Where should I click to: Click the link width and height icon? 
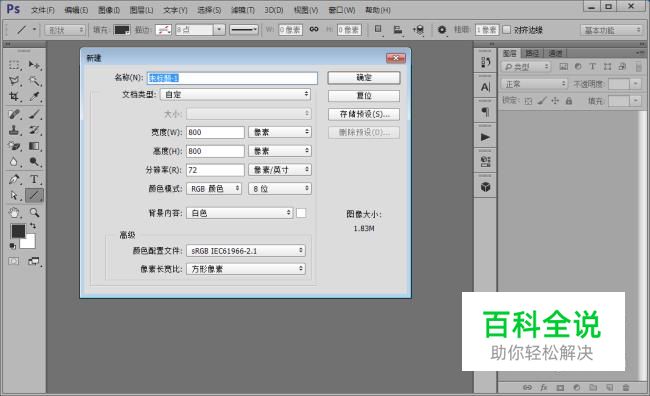pyautogui.click(x=314, y=29)
